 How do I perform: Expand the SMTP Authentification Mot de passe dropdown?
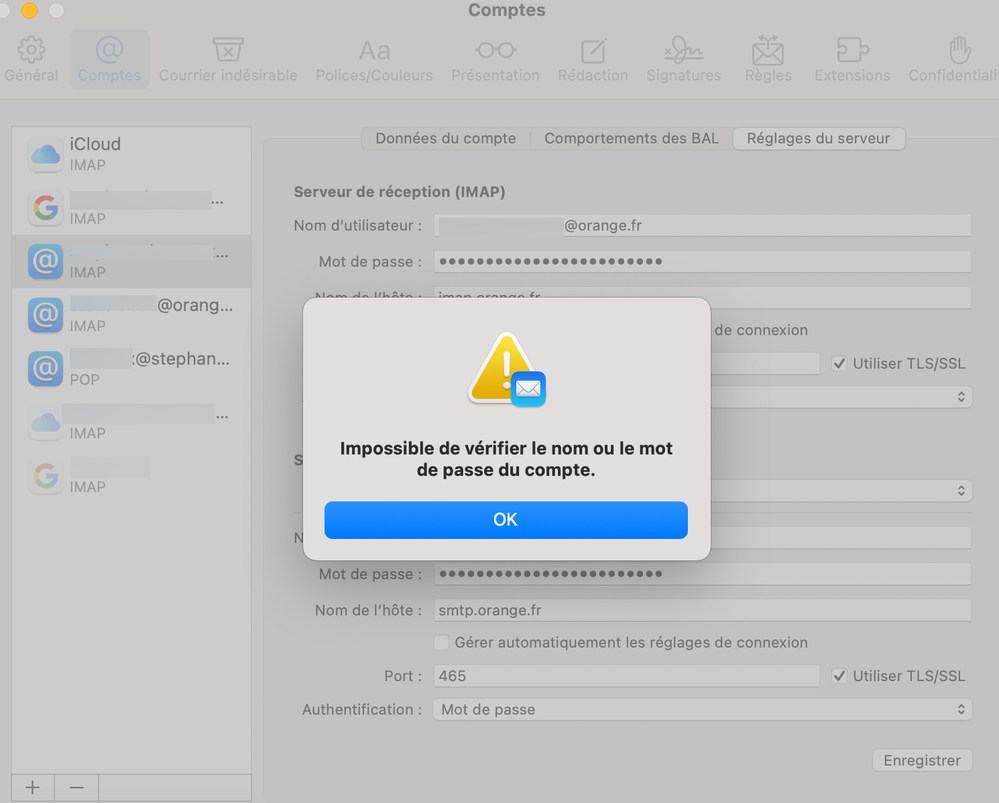[703, 709]
